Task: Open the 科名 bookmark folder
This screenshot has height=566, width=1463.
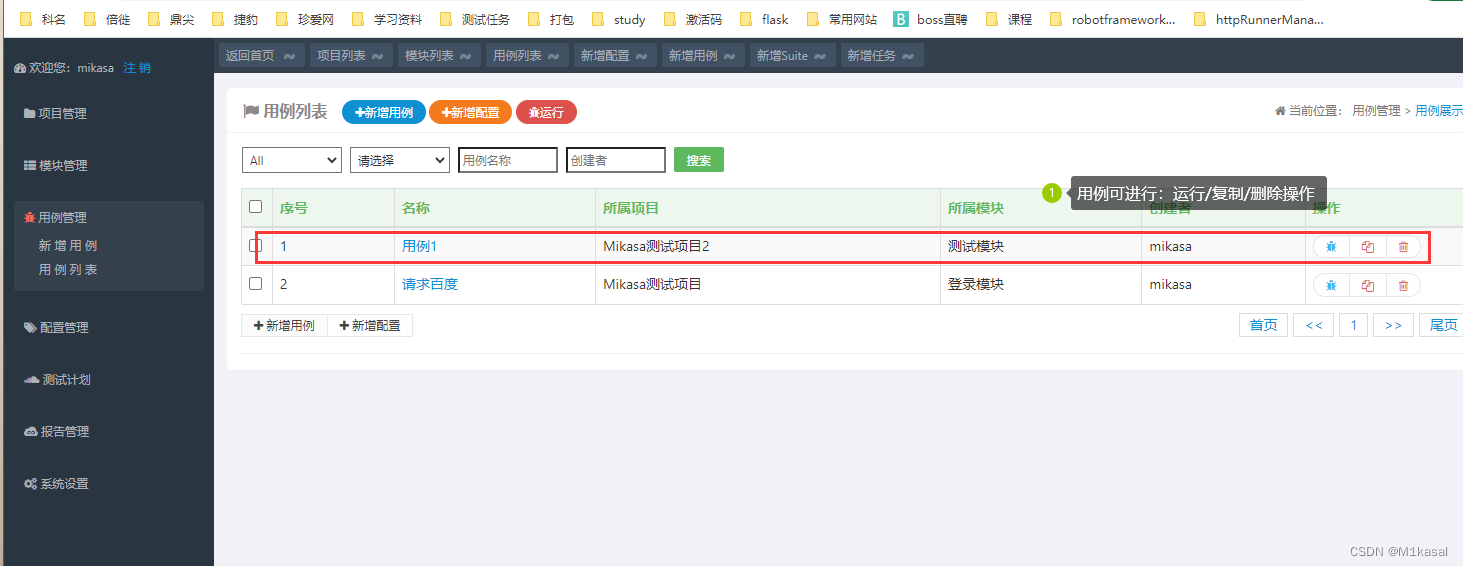Action: coord(43,19)
